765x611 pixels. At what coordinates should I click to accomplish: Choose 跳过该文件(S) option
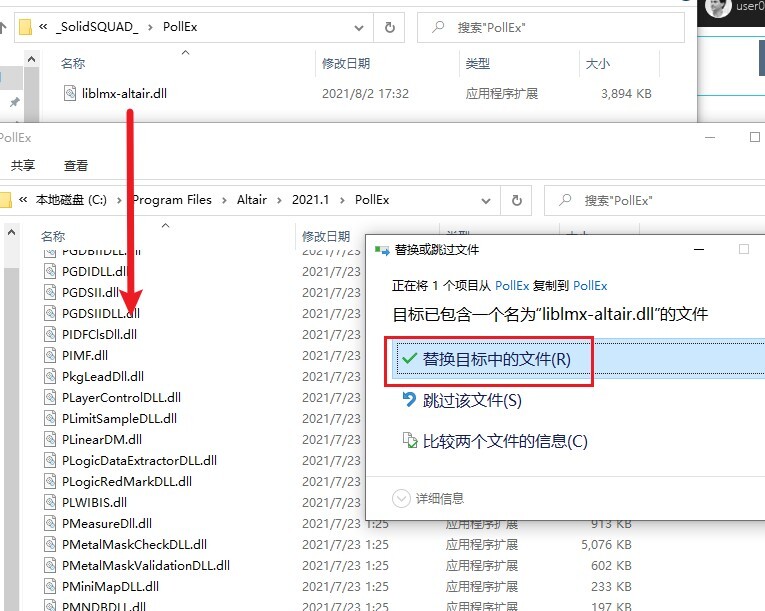click(x=472, y=400)
